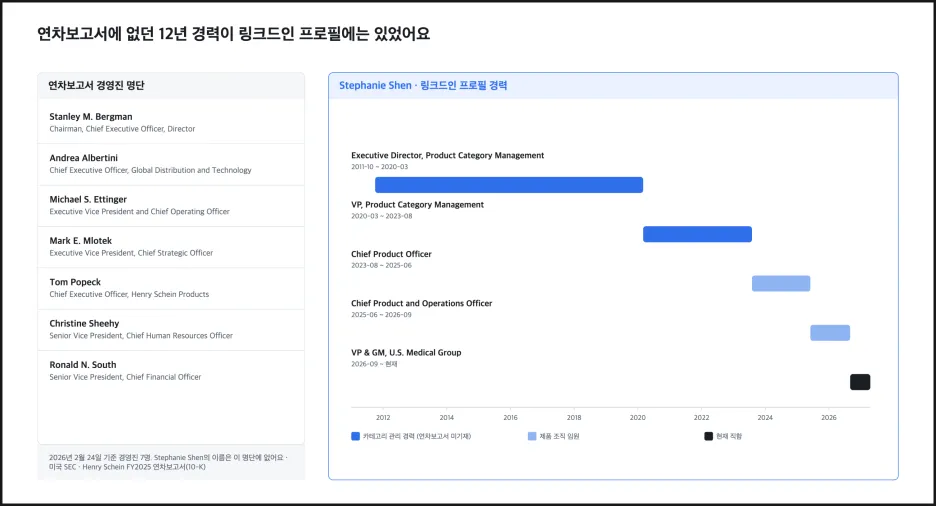Select the Chief Product and Operations Officer bar
936x506 pixels.
point(830,333)
